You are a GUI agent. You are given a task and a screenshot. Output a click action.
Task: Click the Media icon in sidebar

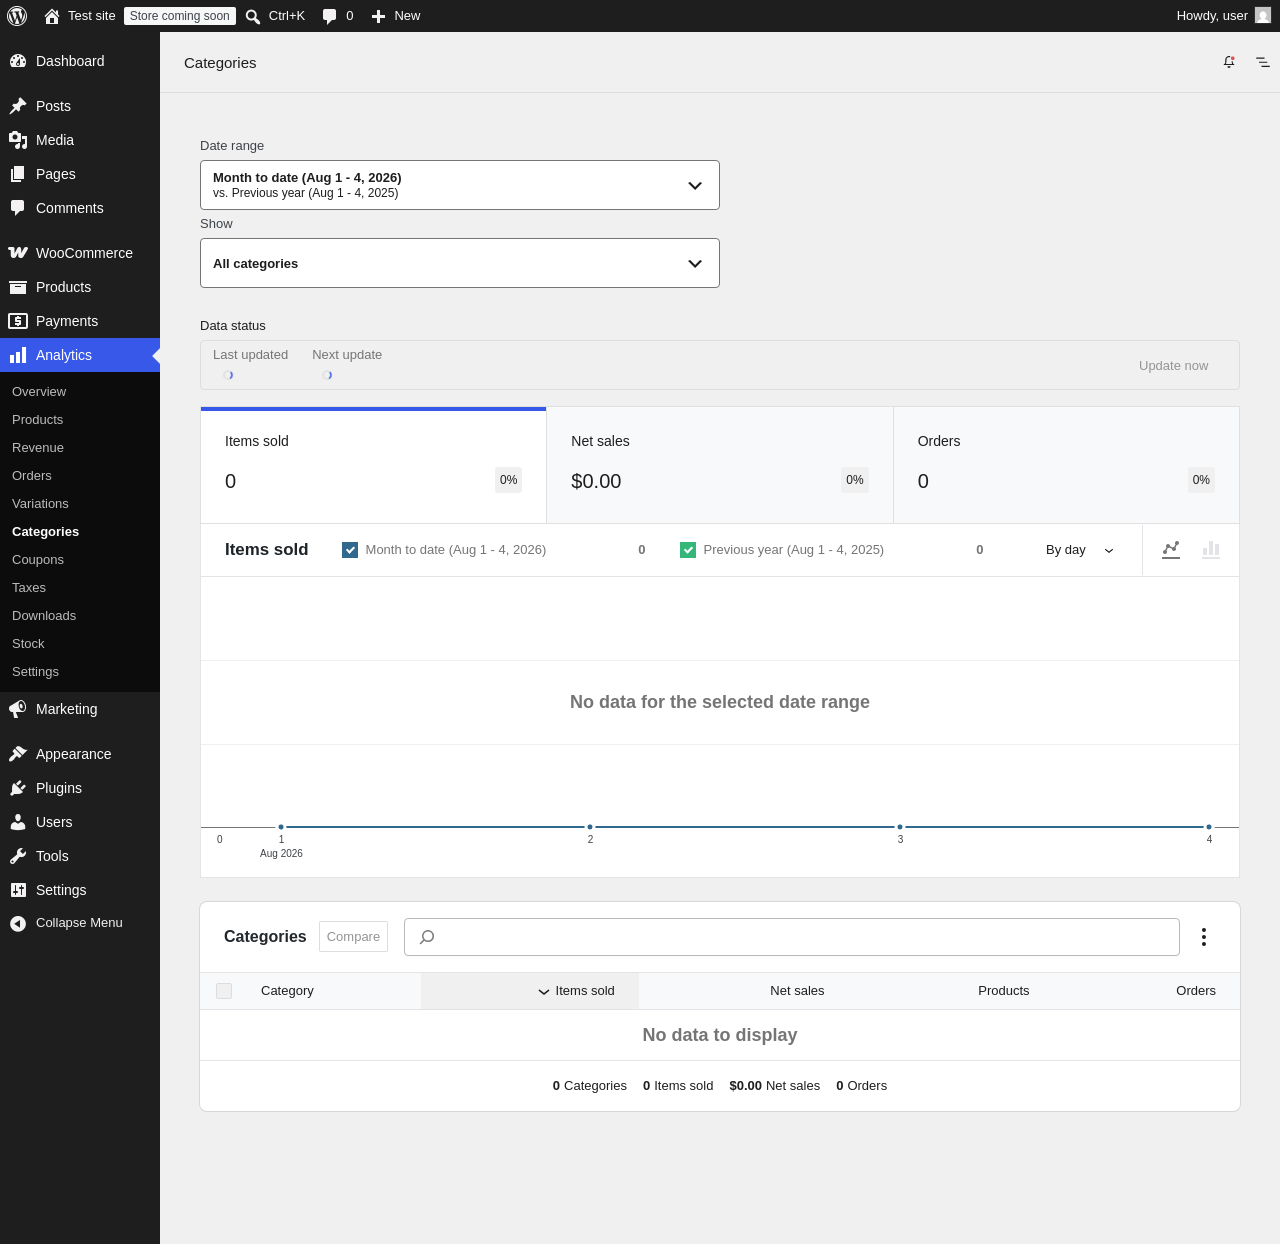click(x=18, y=140)
